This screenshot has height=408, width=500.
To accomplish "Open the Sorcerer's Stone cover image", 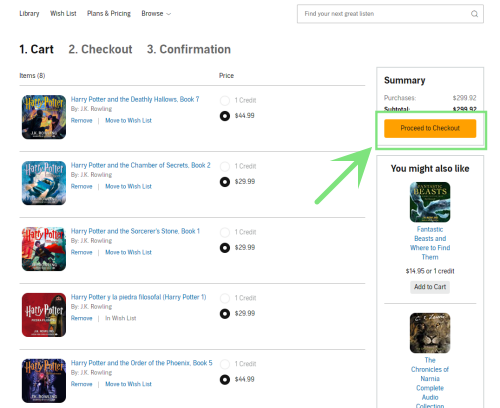I will point(44,249).
